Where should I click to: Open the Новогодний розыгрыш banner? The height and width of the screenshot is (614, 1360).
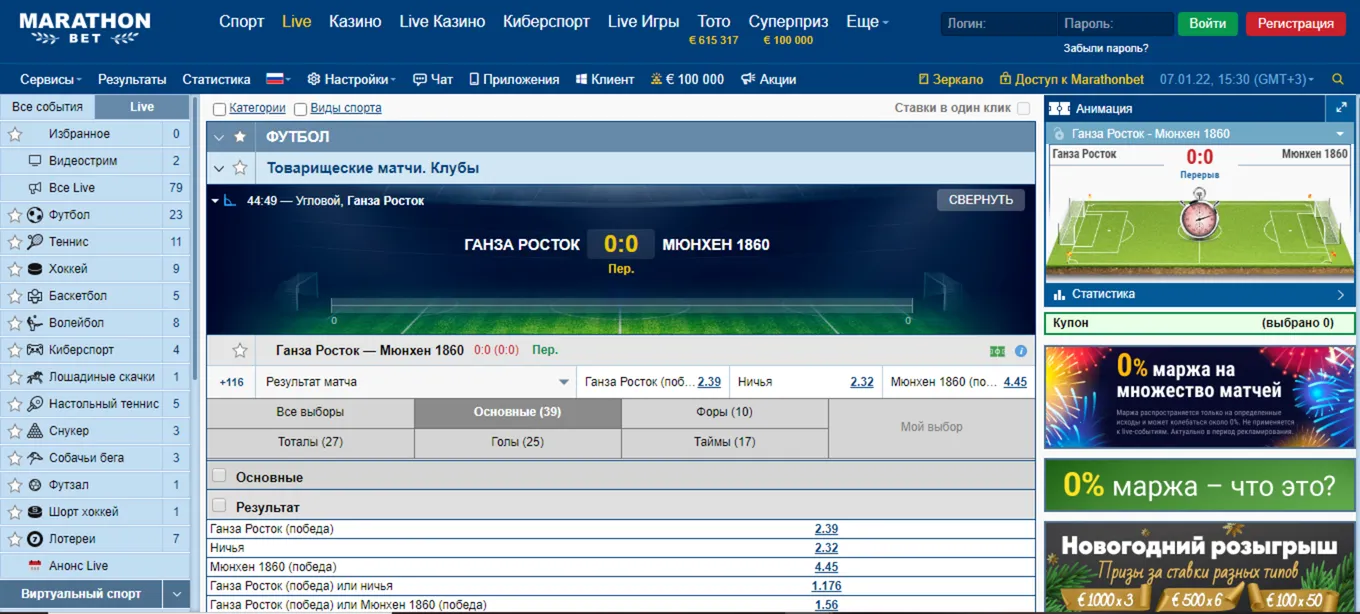(1200, 567)
